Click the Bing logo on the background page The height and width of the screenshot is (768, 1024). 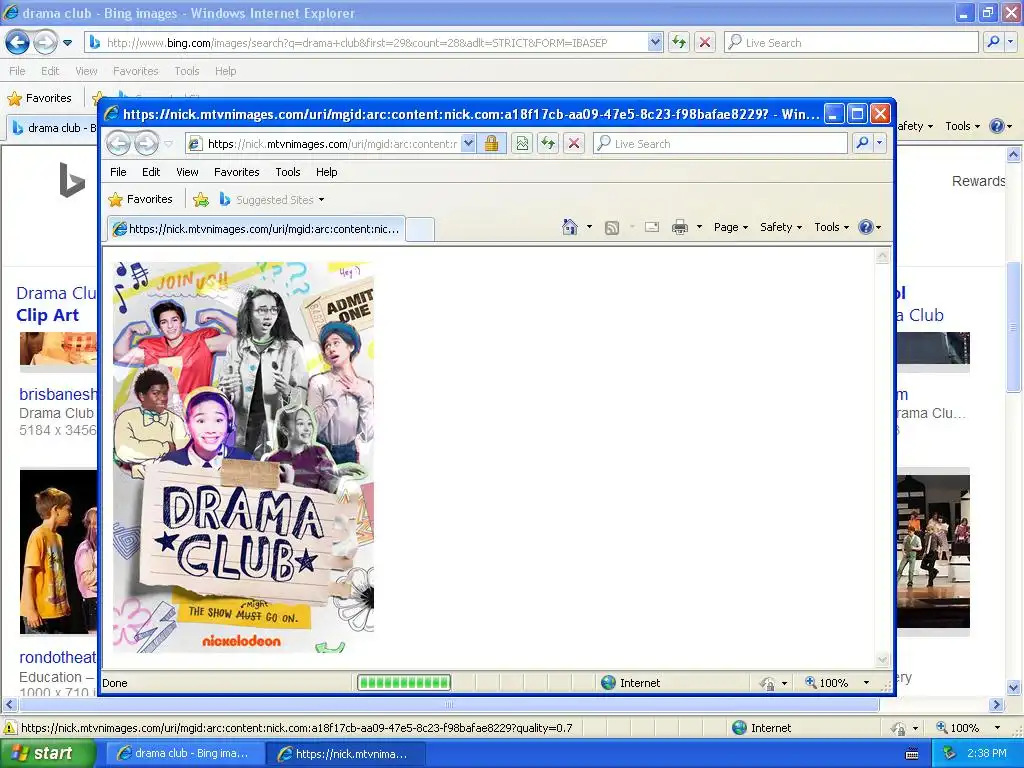72,180
